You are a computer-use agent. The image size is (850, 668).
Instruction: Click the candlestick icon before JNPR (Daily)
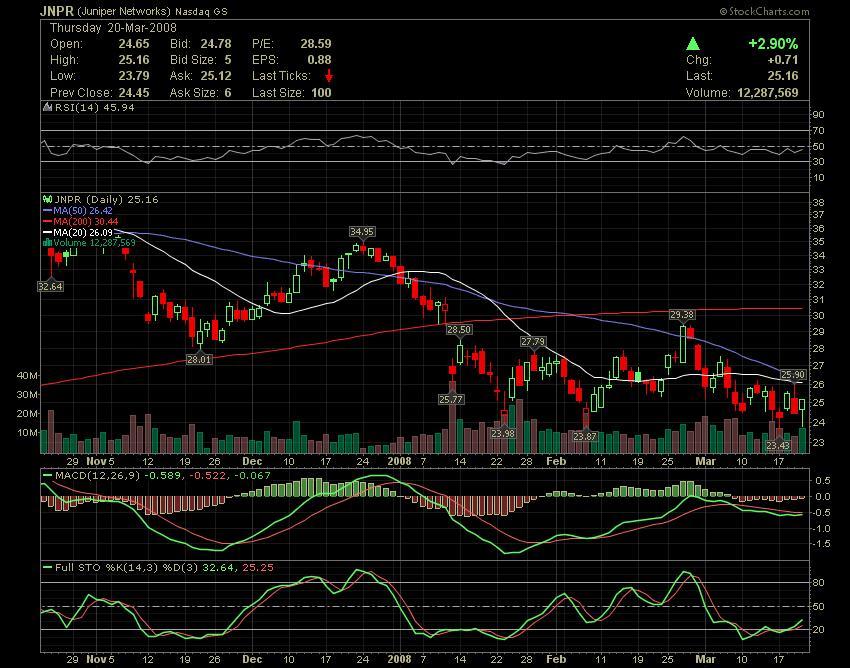click(47, 200)
